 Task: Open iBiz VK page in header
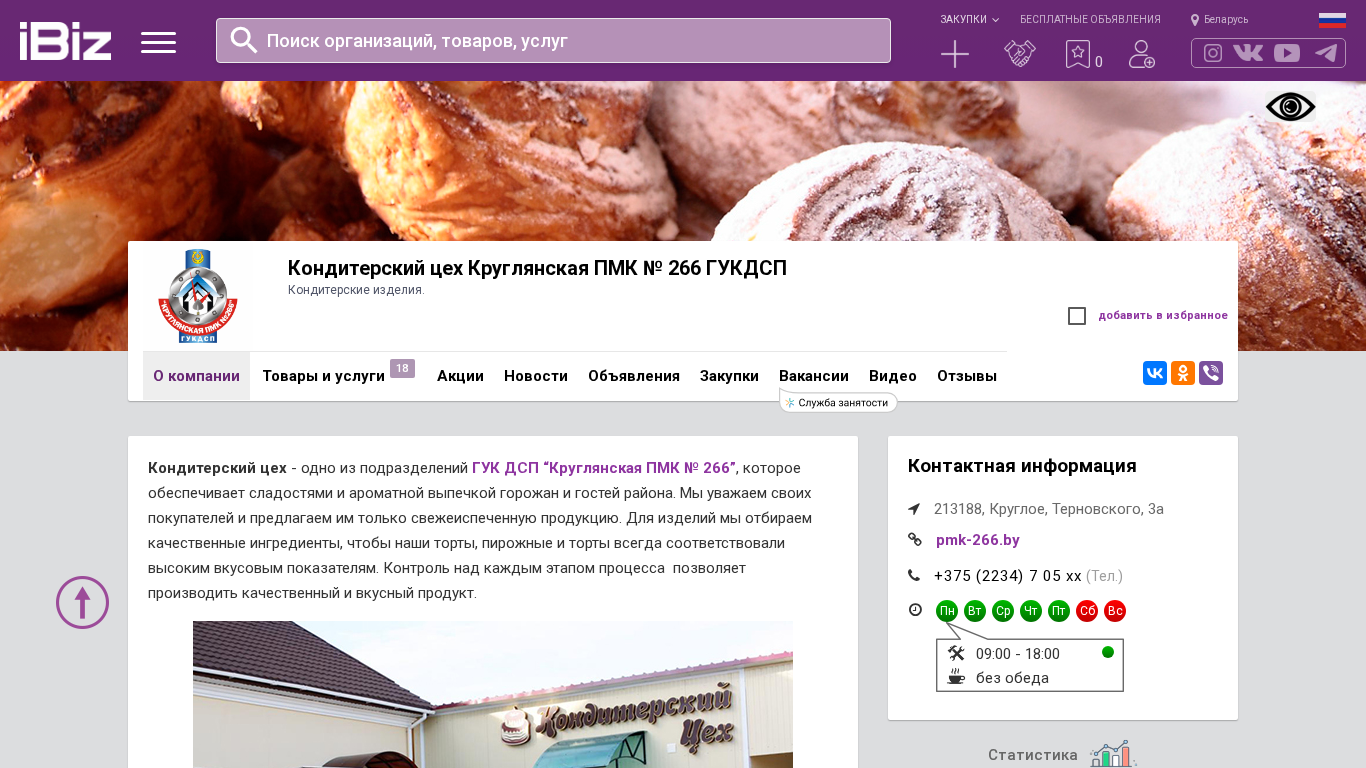(x=1248, y=53)
